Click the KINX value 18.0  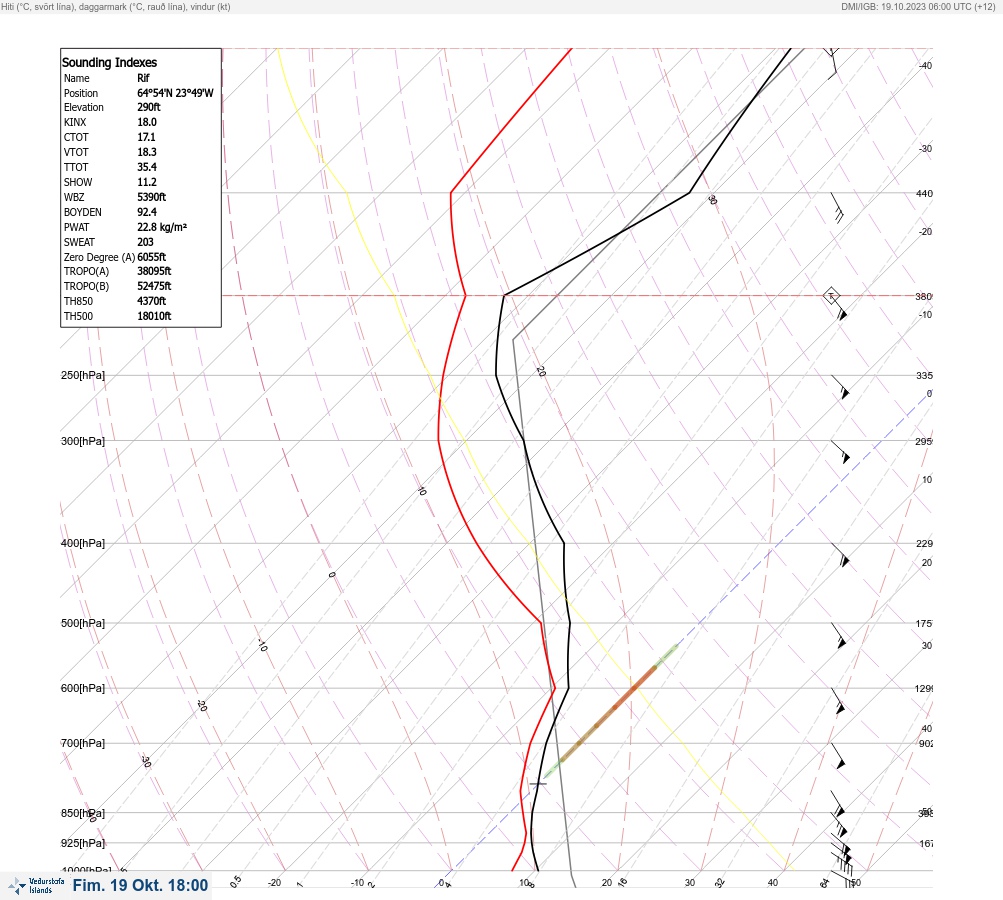pyautogui.click(x=146, y=122)
